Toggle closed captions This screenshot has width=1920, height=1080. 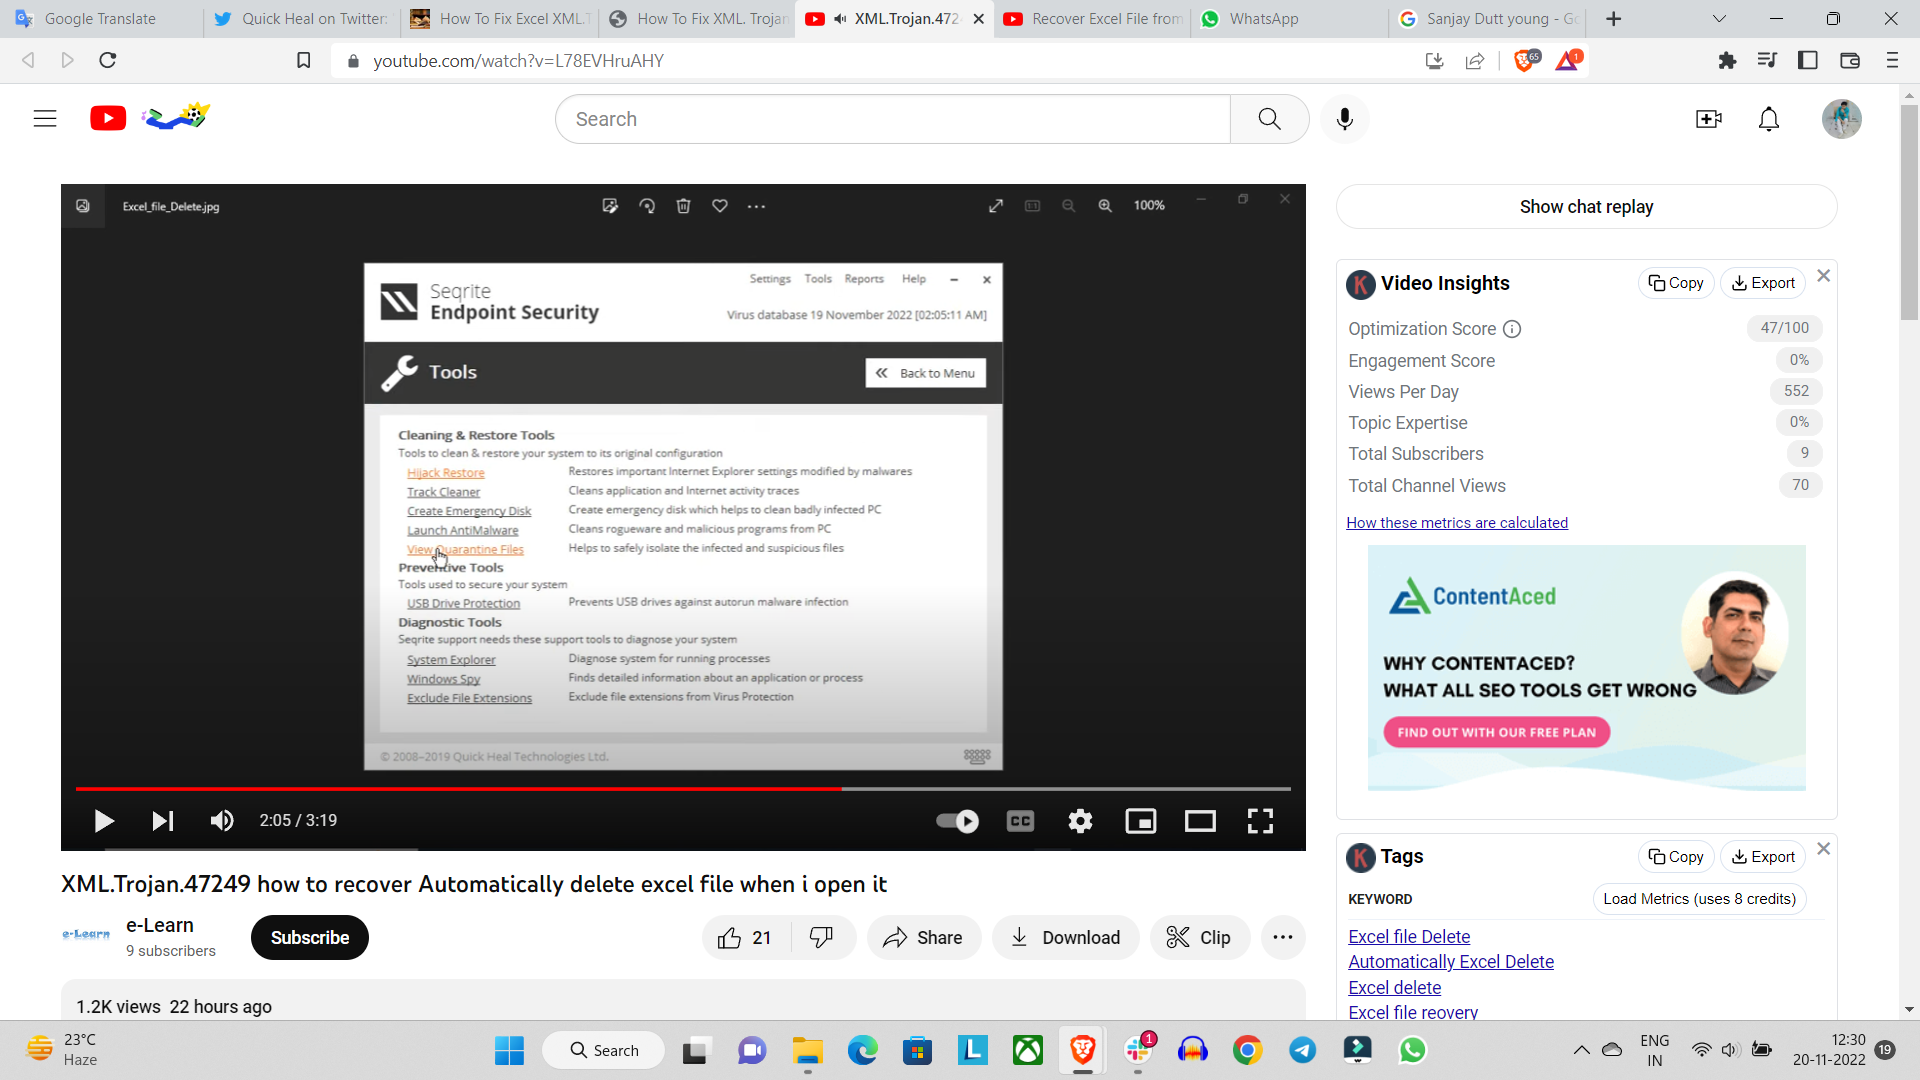pyautogui.click(x=1020, y=821)
